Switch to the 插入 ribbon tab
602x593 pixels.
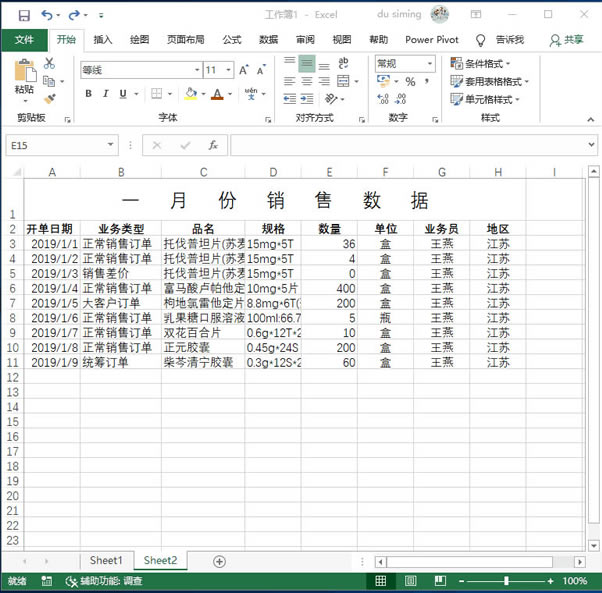tap(103, 40)
